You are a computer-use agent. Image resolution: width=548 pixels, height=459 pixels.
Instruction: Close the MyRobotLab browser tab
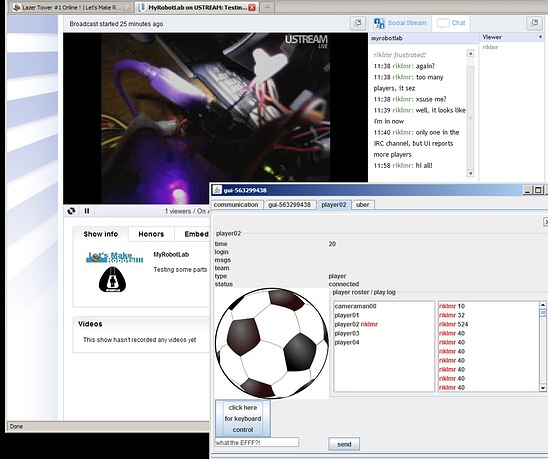click(x=252, y=7)
